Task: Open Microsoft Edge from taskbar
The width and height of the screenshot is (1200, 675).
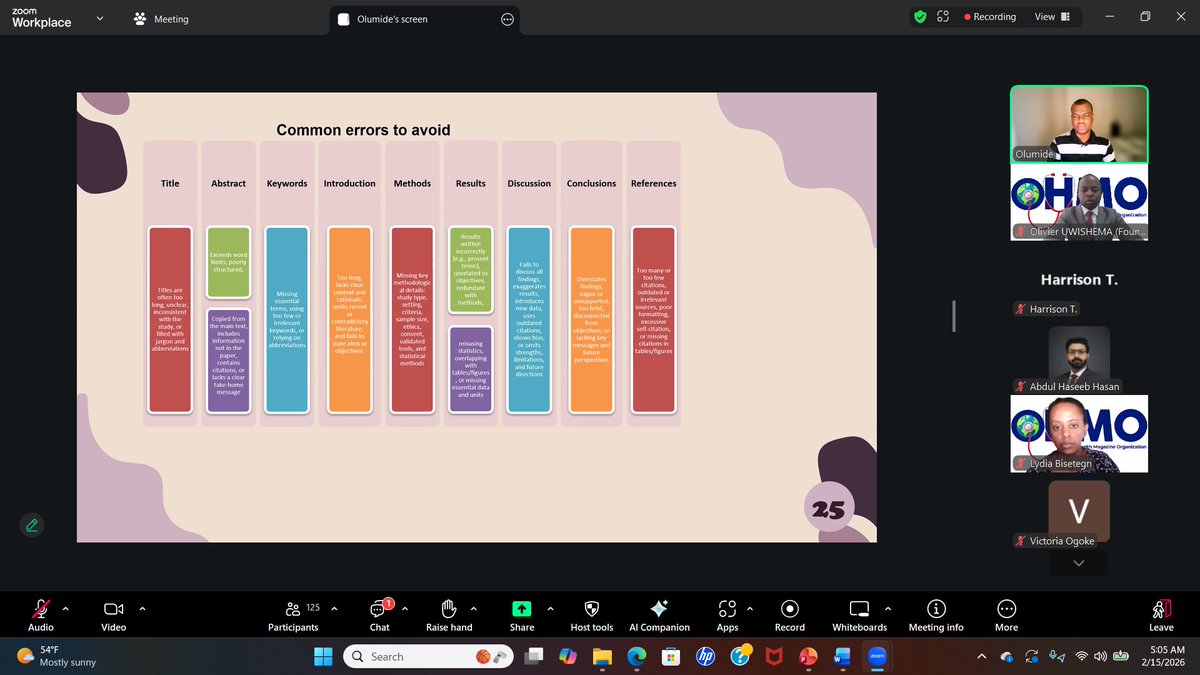Action: pyautogui.click(x=637, y=656)
